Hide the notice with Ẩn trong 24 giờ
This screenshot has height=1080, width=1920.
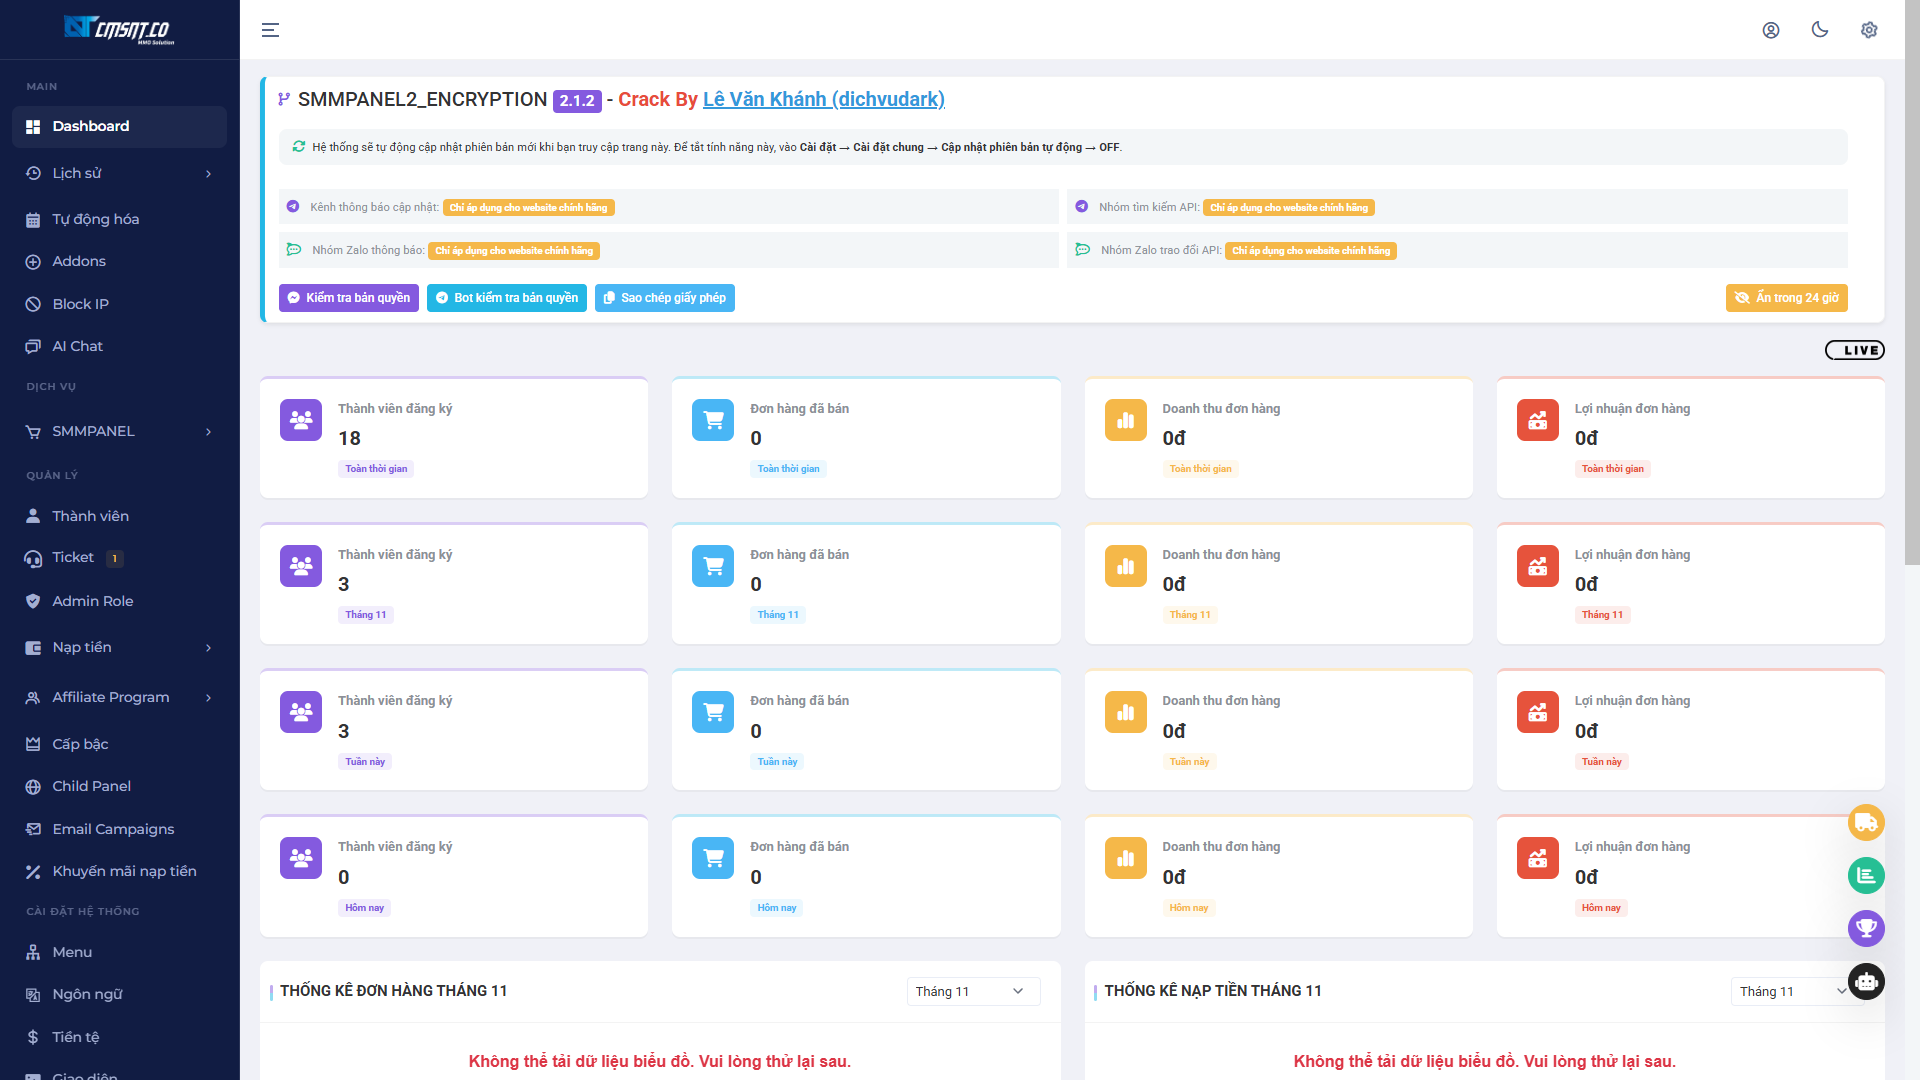click(x=1786, y=298)
